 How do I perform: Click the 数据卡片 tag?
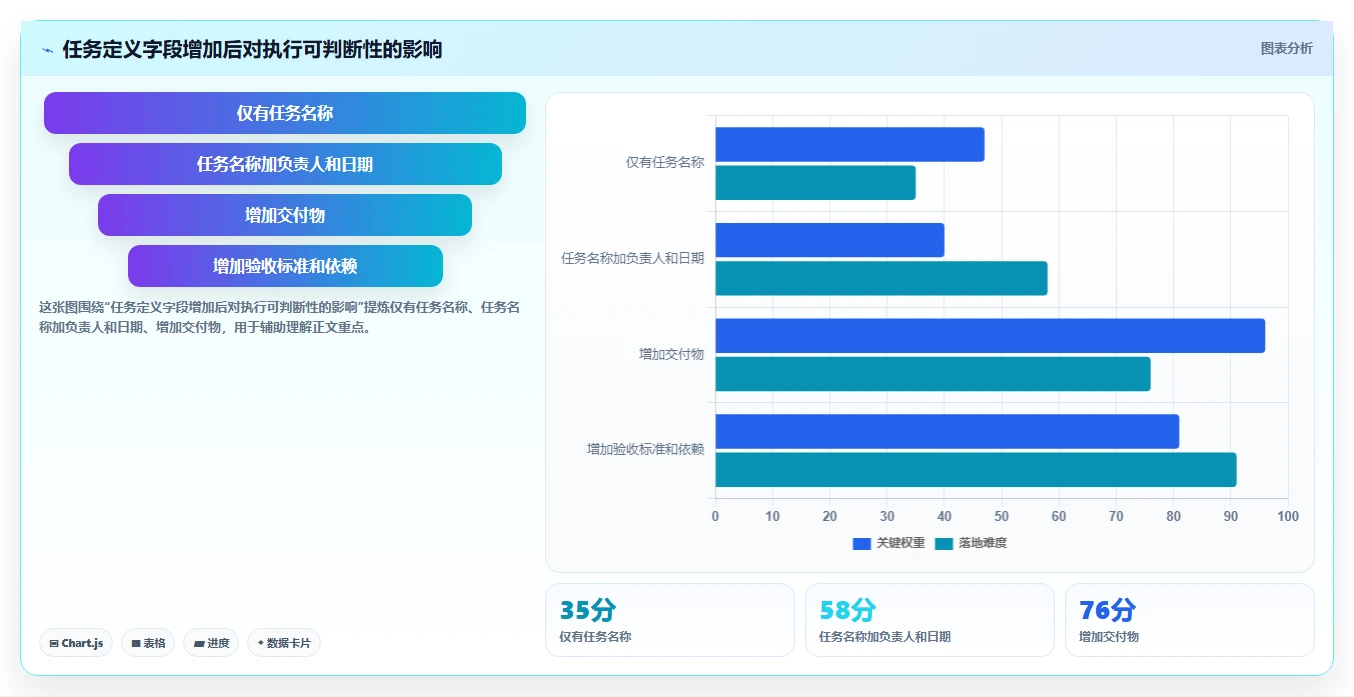point(284,643)
